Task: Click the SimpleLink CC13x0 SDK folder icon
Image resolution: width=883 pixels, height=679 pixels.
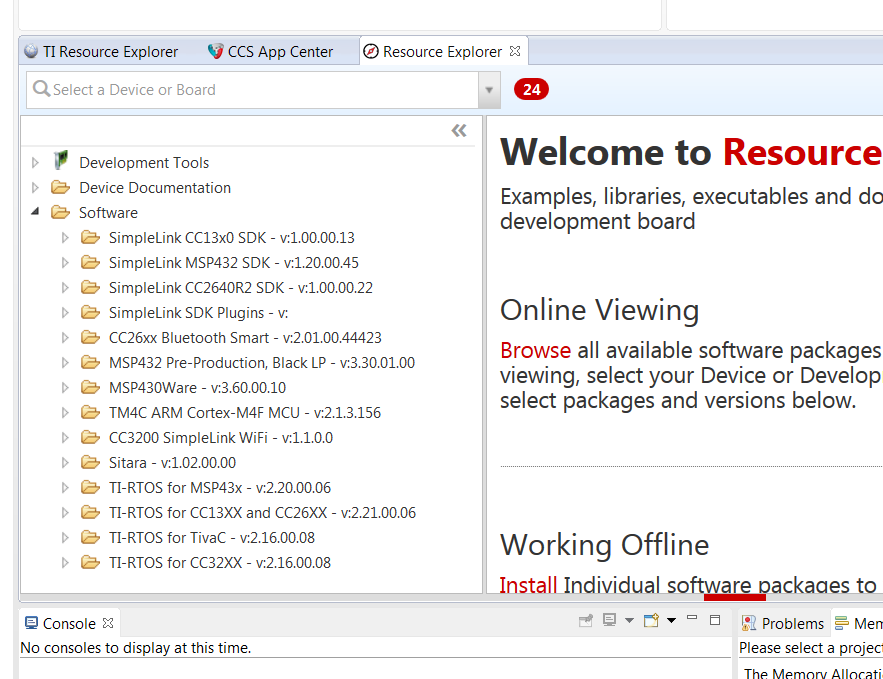Action: pos(90,237)
